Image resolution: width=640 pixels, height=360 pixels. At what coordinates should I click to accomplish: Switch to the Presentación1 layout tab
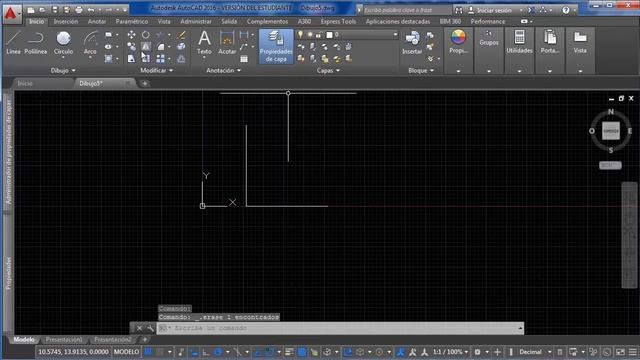(x=64, y=340)
